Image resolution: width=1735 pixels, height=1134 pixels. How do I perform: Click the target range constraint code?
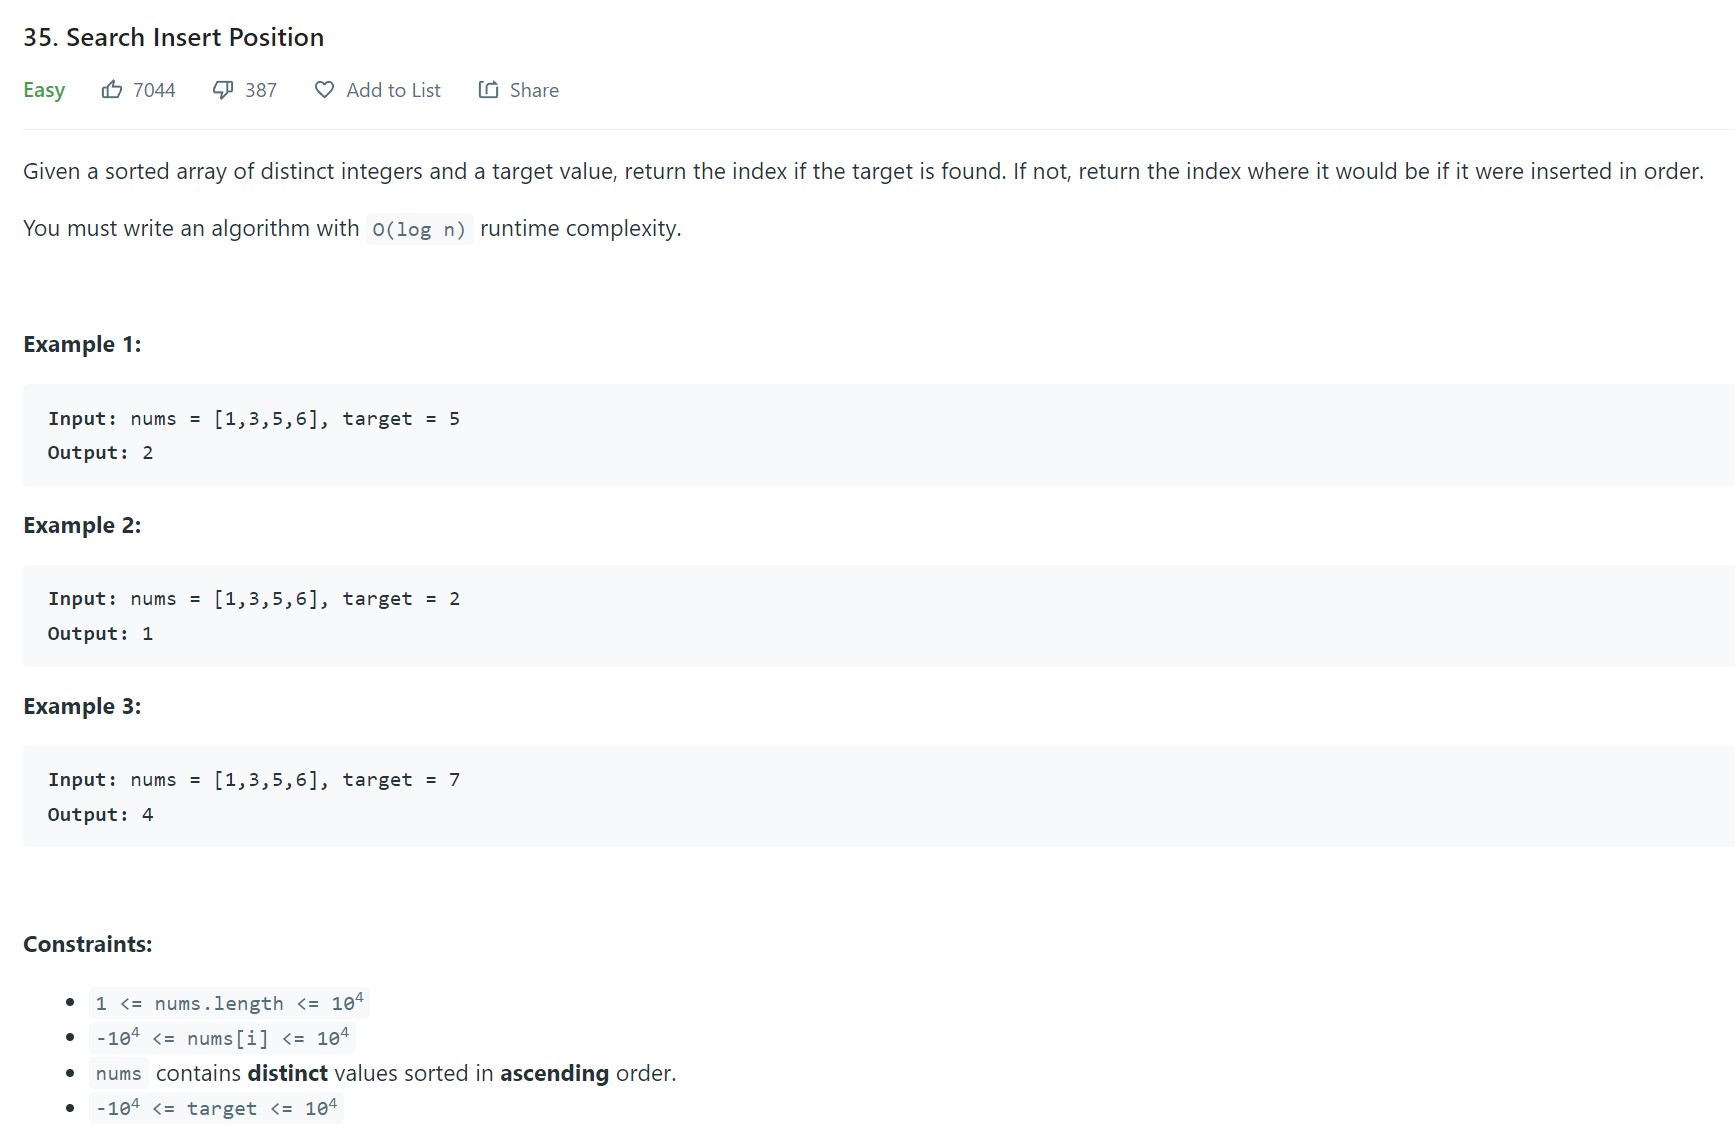coord(216,1108)
